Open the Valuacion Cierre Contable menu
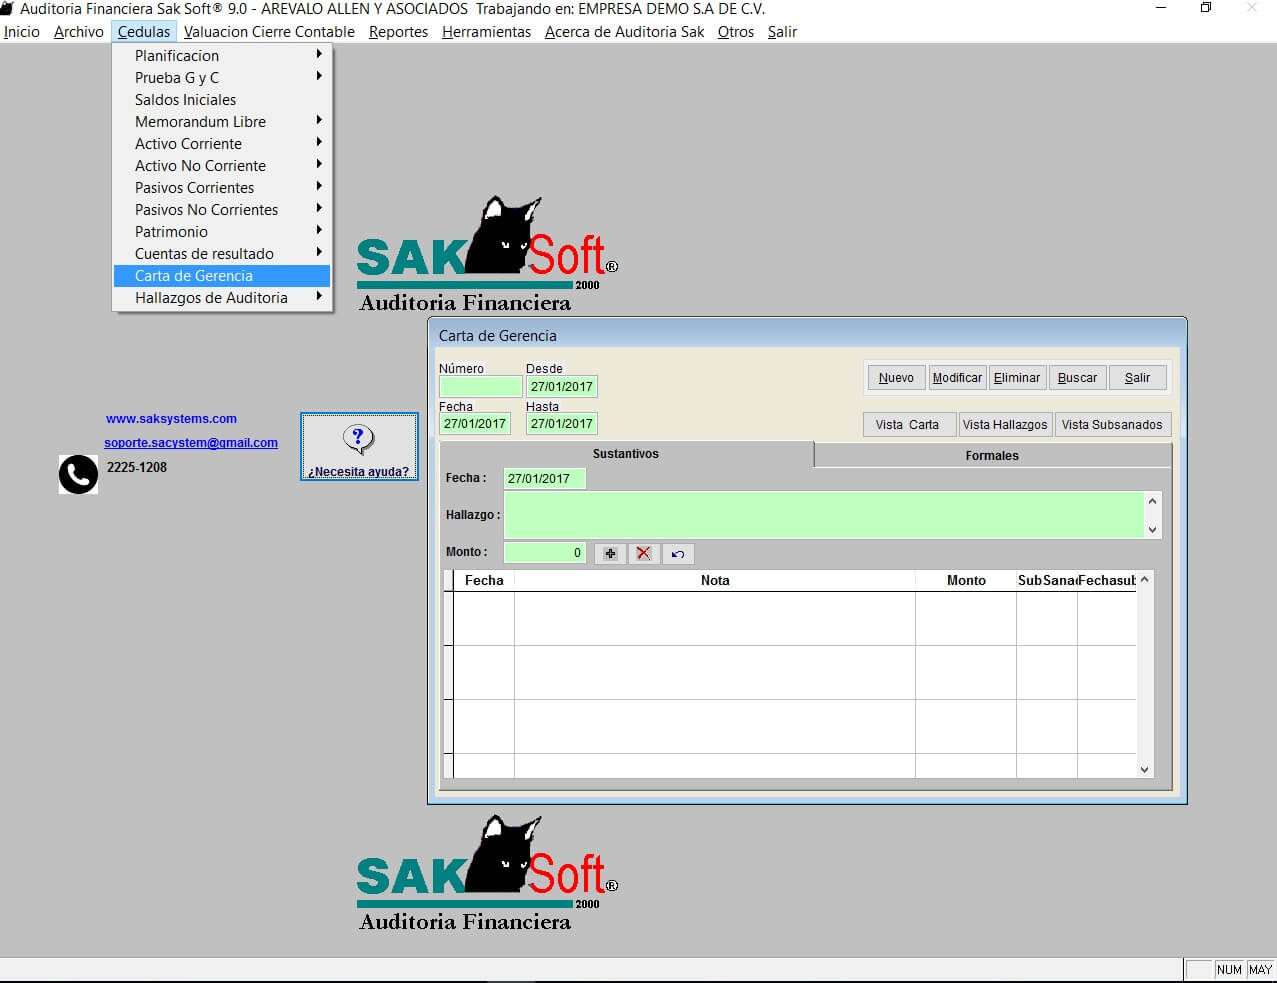The height and width of the screenshot is (983, 1277). click(269, 32)
